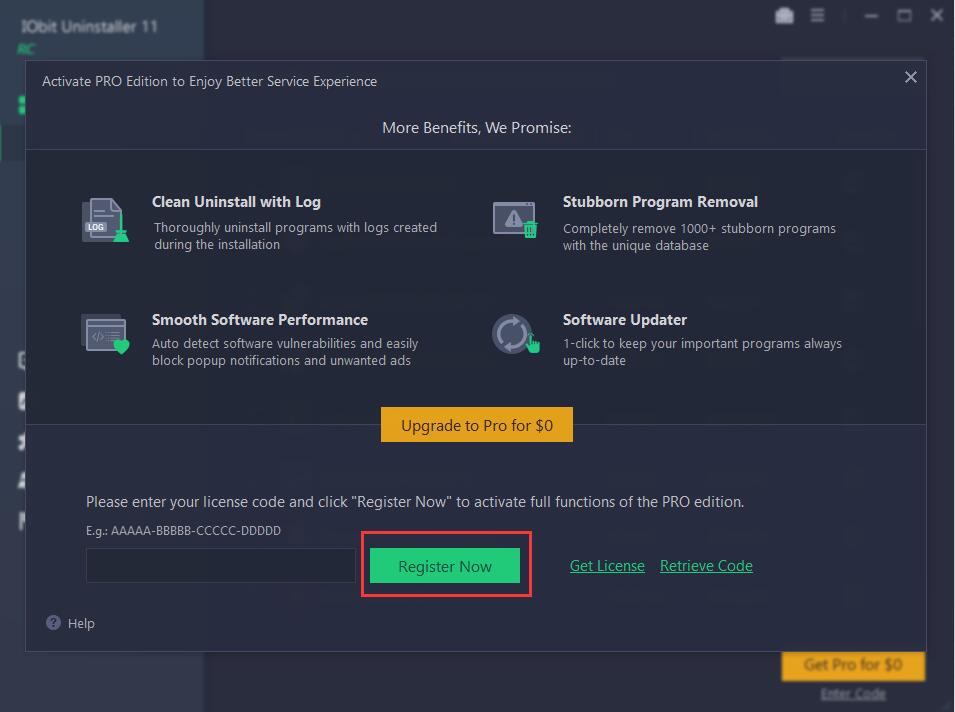Minimize the IObit Uninstaller window
The width and height of the screenshot is (955, 712).
tap(872, 16)
